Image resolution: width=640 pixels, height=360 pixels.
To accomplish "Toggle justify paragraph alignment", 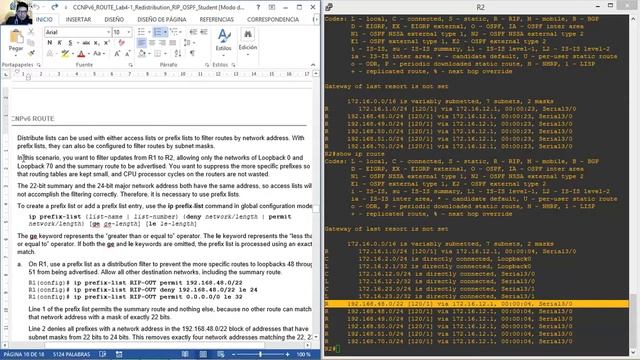I will click(173, 42).
